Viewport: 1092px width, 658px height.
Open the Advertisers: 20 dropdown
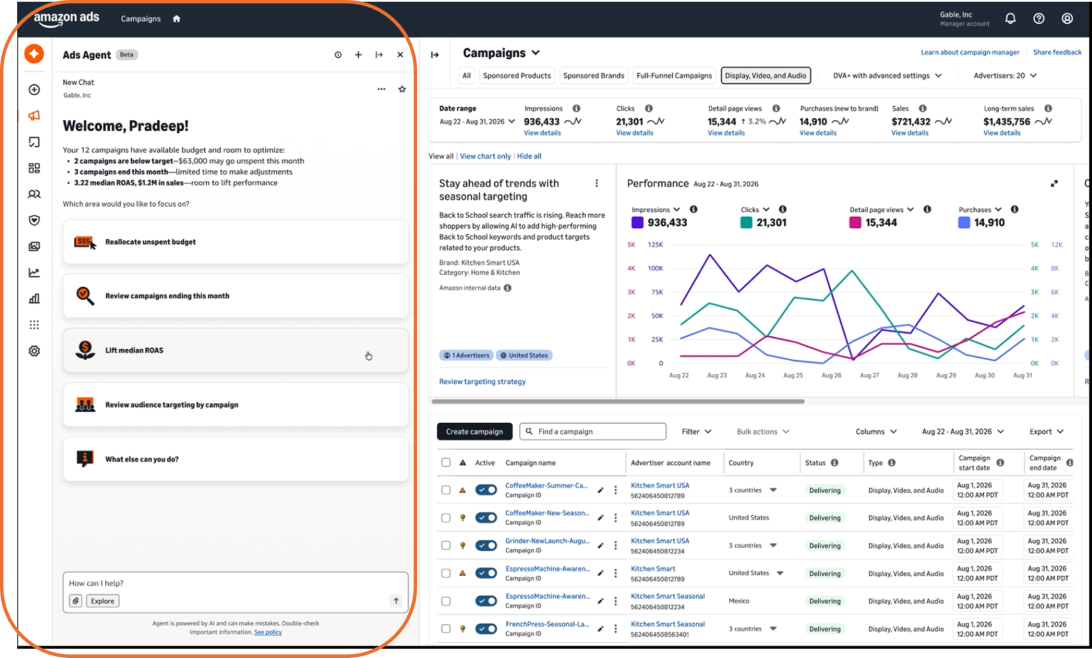pyautogui.click(x=1005, y=75)
